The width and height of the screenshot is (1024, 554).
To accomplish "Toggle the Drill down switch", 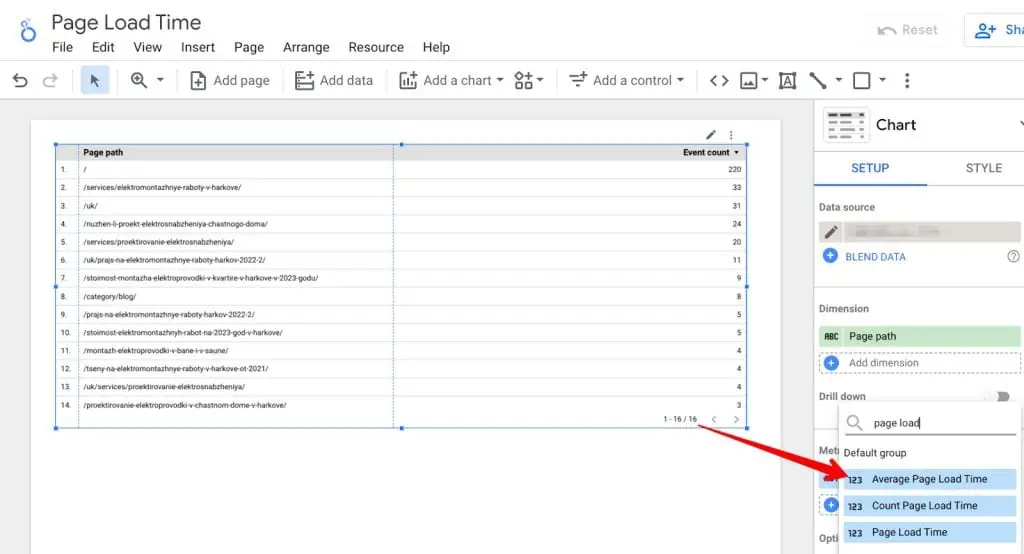I will (1000, 397).
